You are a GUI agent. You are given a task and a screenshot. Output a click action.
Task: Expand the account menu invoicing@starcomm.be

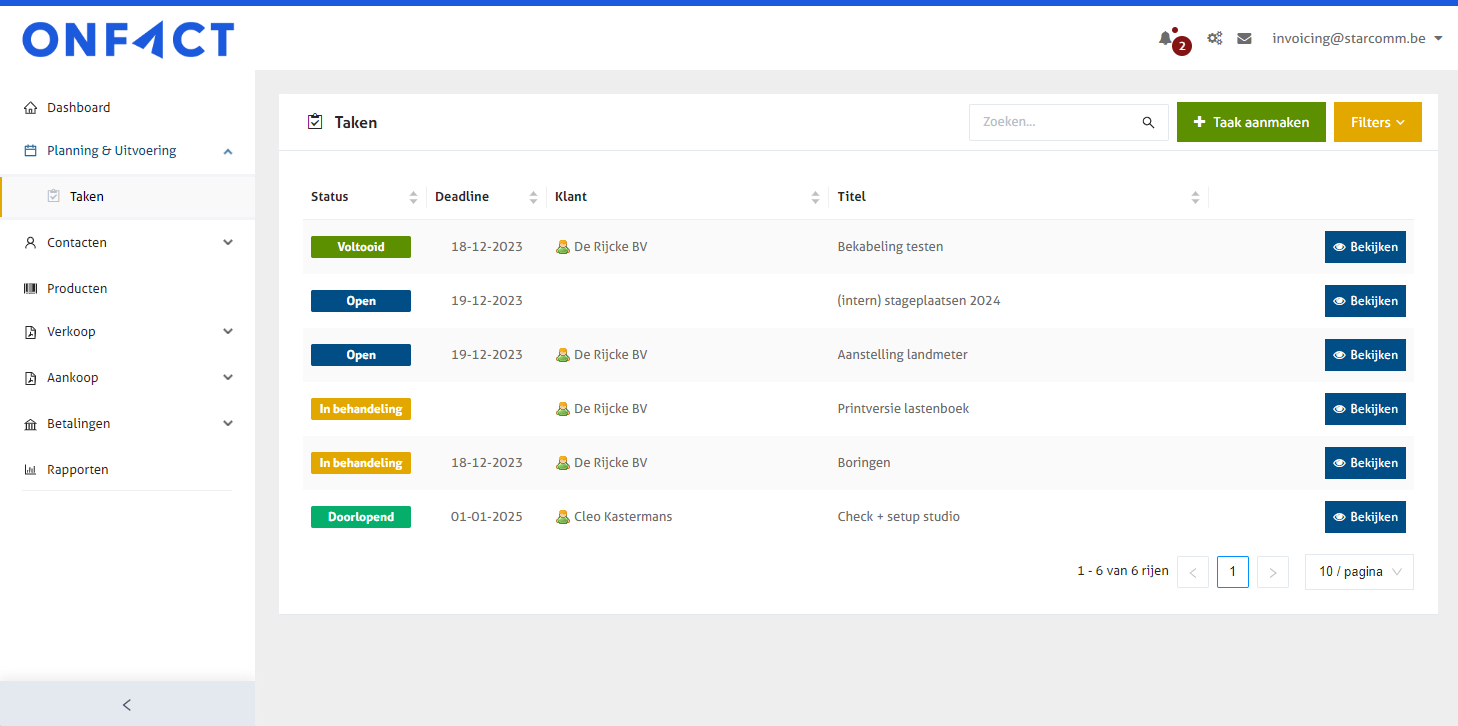tap(1356, 38)
